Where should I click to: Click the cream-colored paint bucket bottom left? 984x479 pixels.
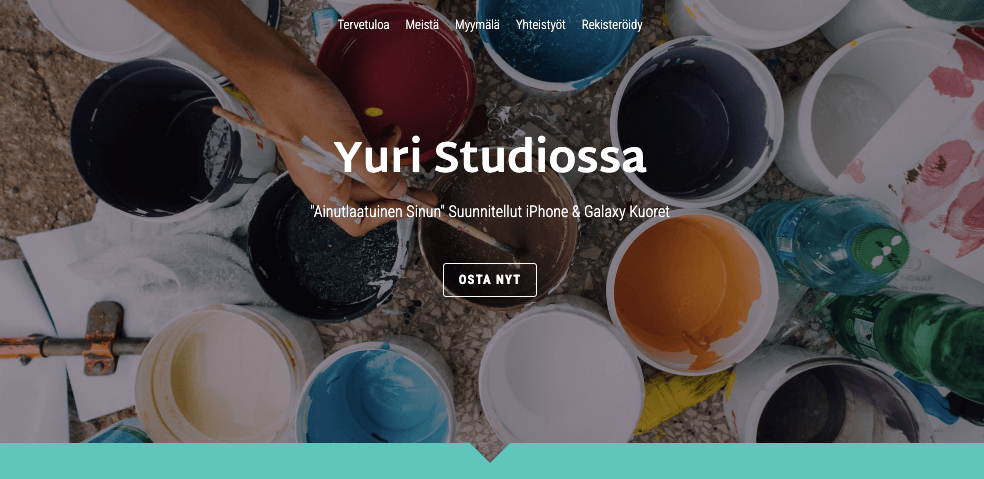[x=220, y=374]
